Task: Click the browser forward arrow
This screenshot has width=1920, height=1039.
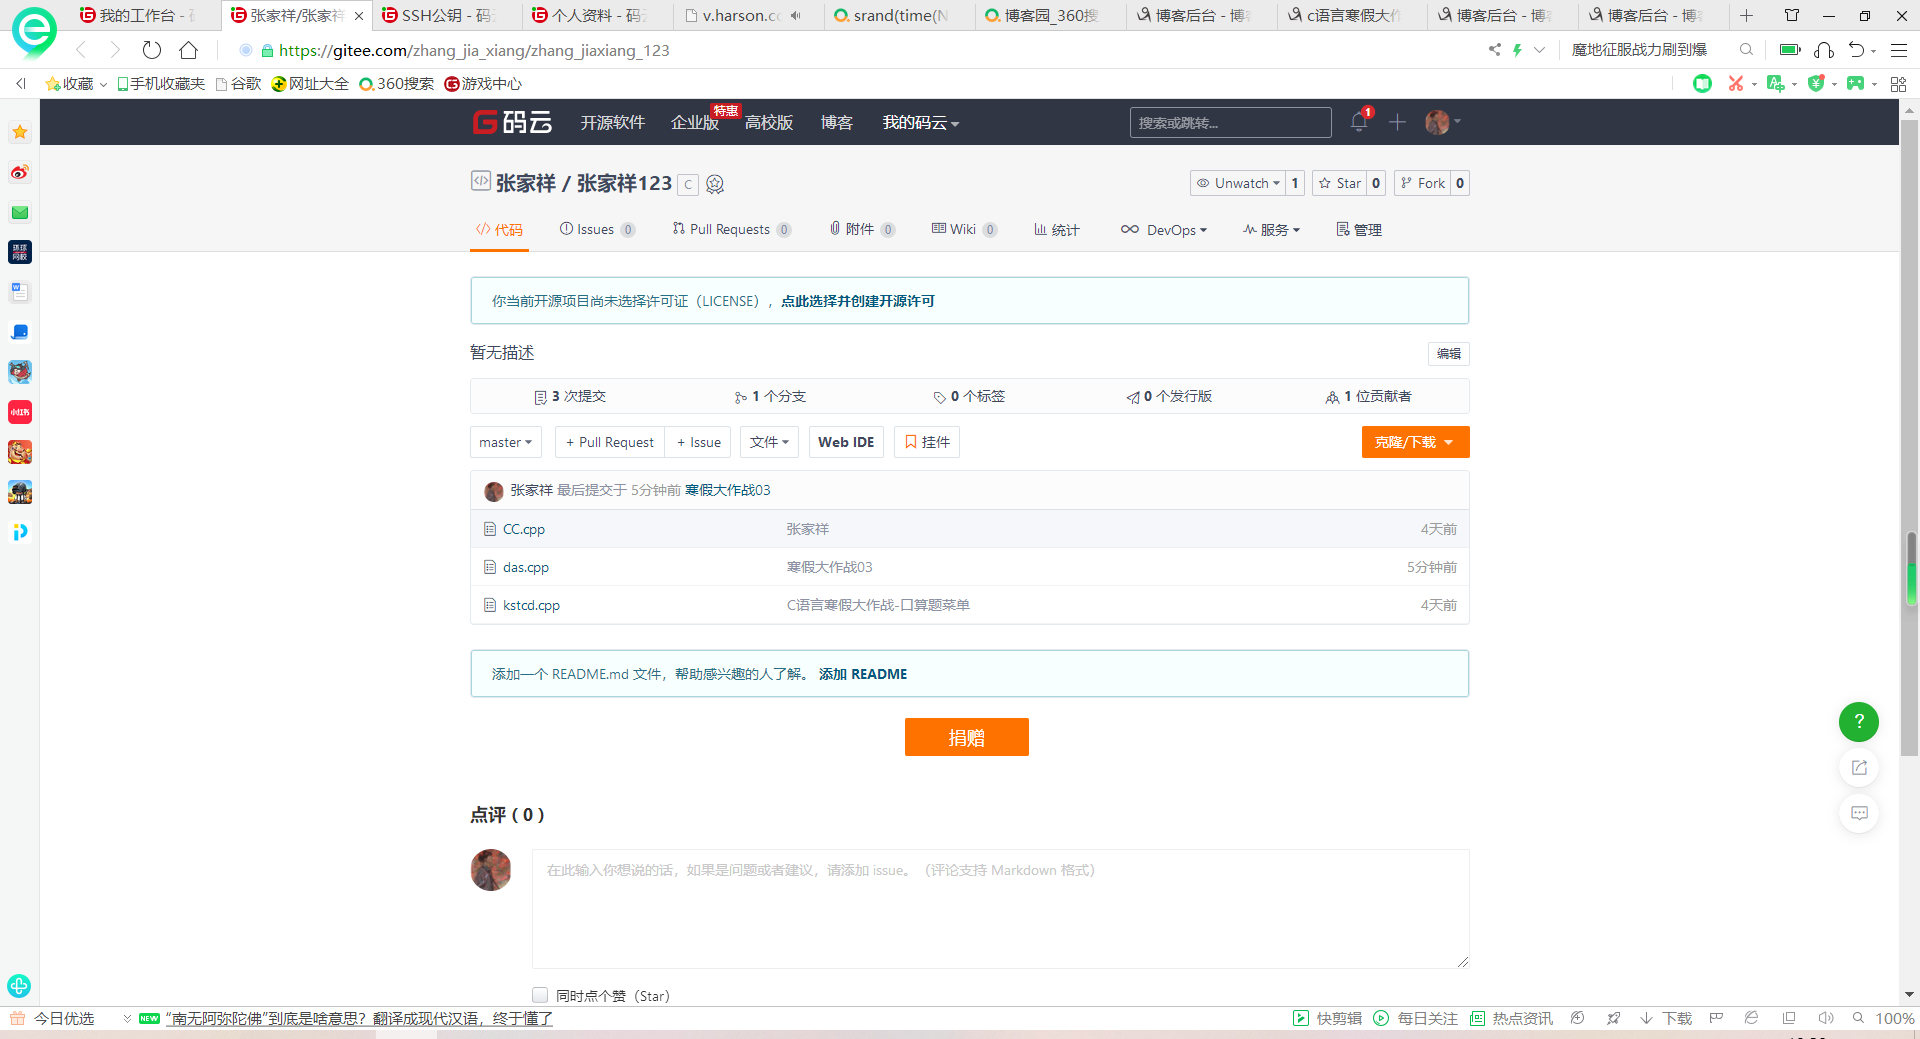Action: [x=115, y=50]
